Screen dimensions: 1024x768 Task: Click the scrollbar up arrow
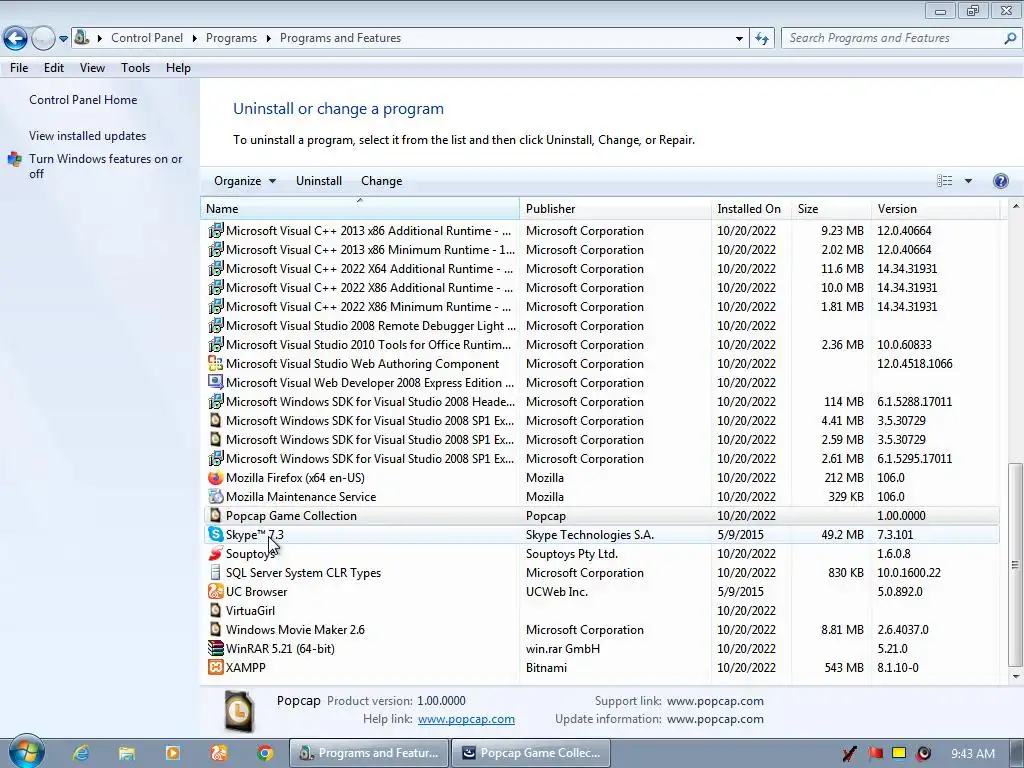coord(1016,206)
